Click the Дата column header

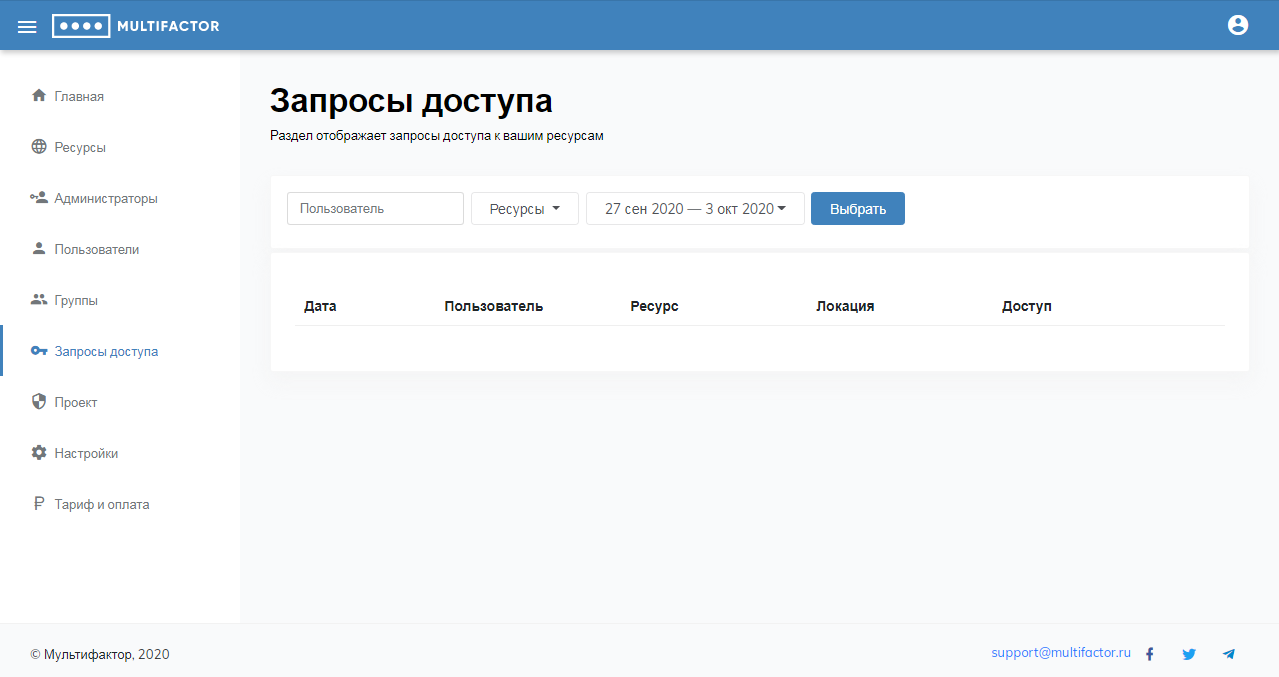pos(320,306)
